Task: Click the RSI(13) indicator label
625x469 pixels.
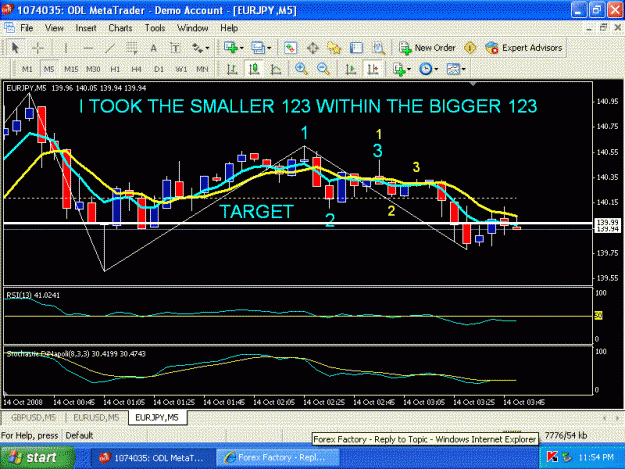Action: (33, 295)
